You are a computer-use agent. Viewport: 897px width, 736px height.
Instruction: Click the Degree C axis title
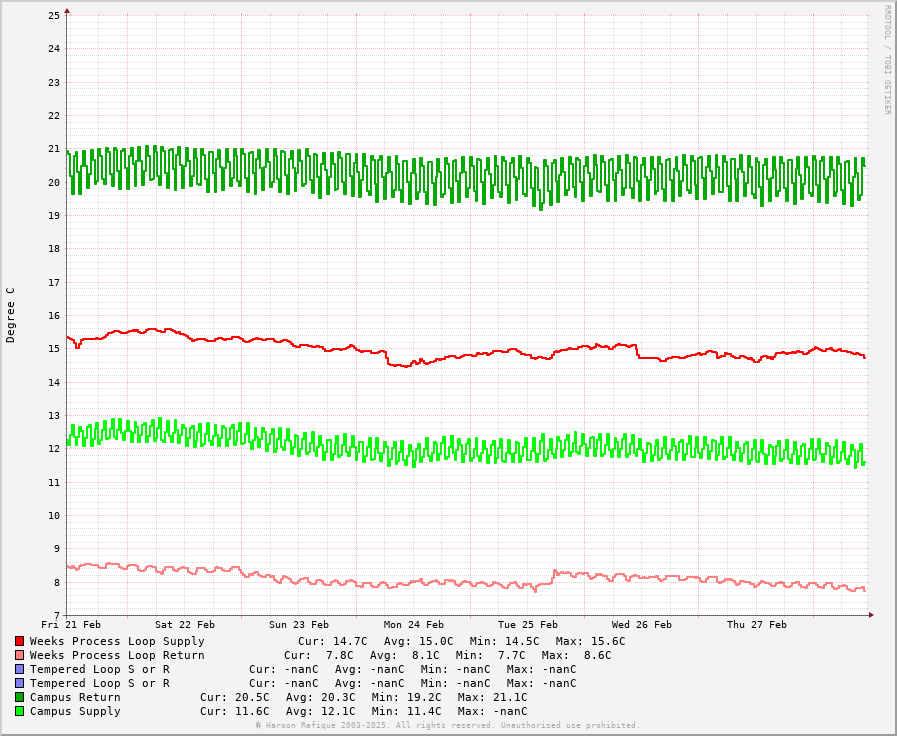tap(10, 315)
